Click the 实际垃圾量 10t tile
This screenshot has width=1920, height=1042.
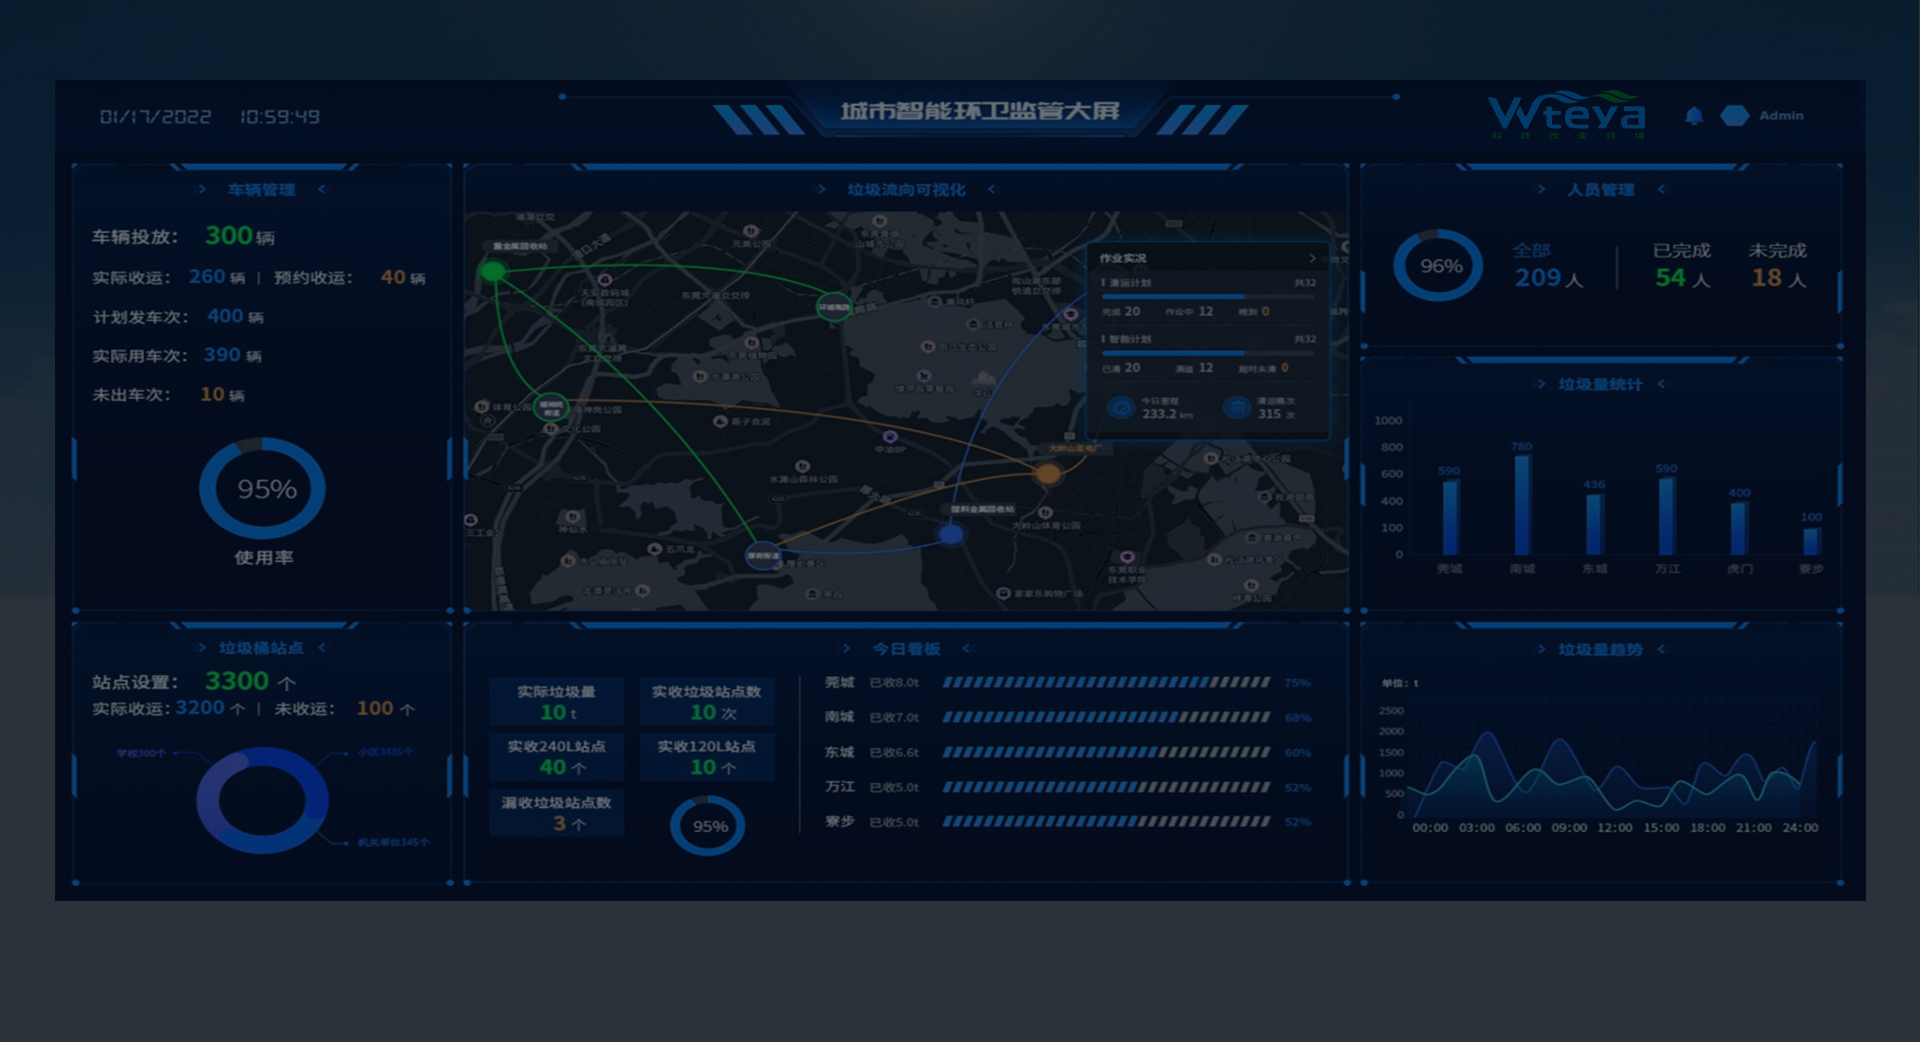[557, 702]
